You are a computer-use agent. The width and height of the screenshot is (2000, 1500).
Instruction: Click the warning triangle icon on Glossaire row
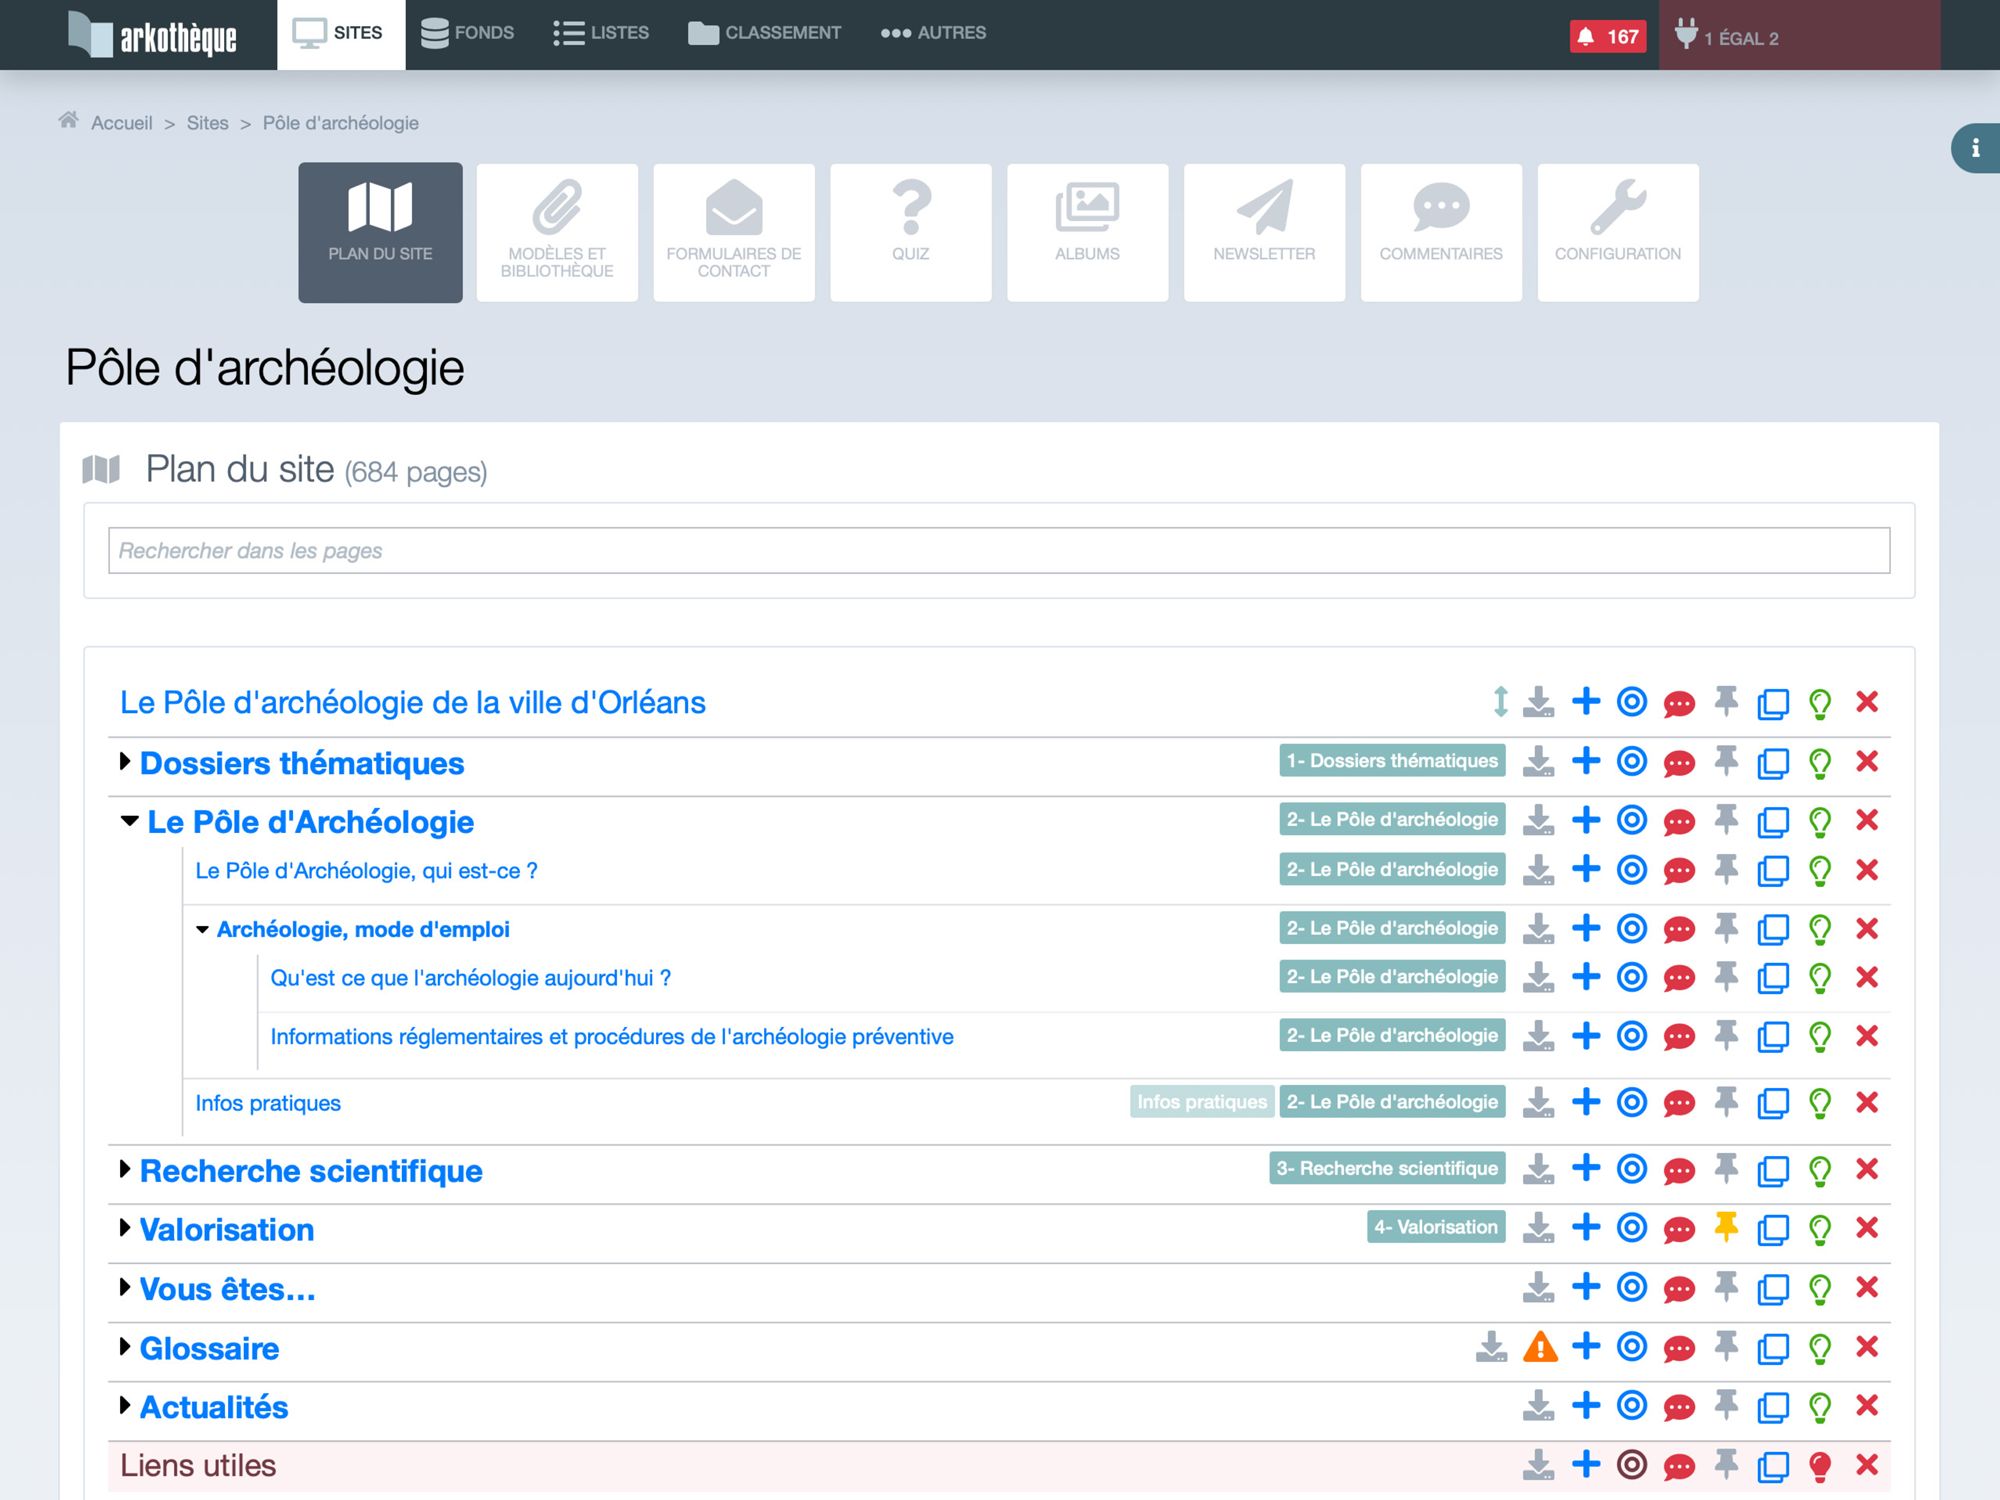tap(1540, 1347)
